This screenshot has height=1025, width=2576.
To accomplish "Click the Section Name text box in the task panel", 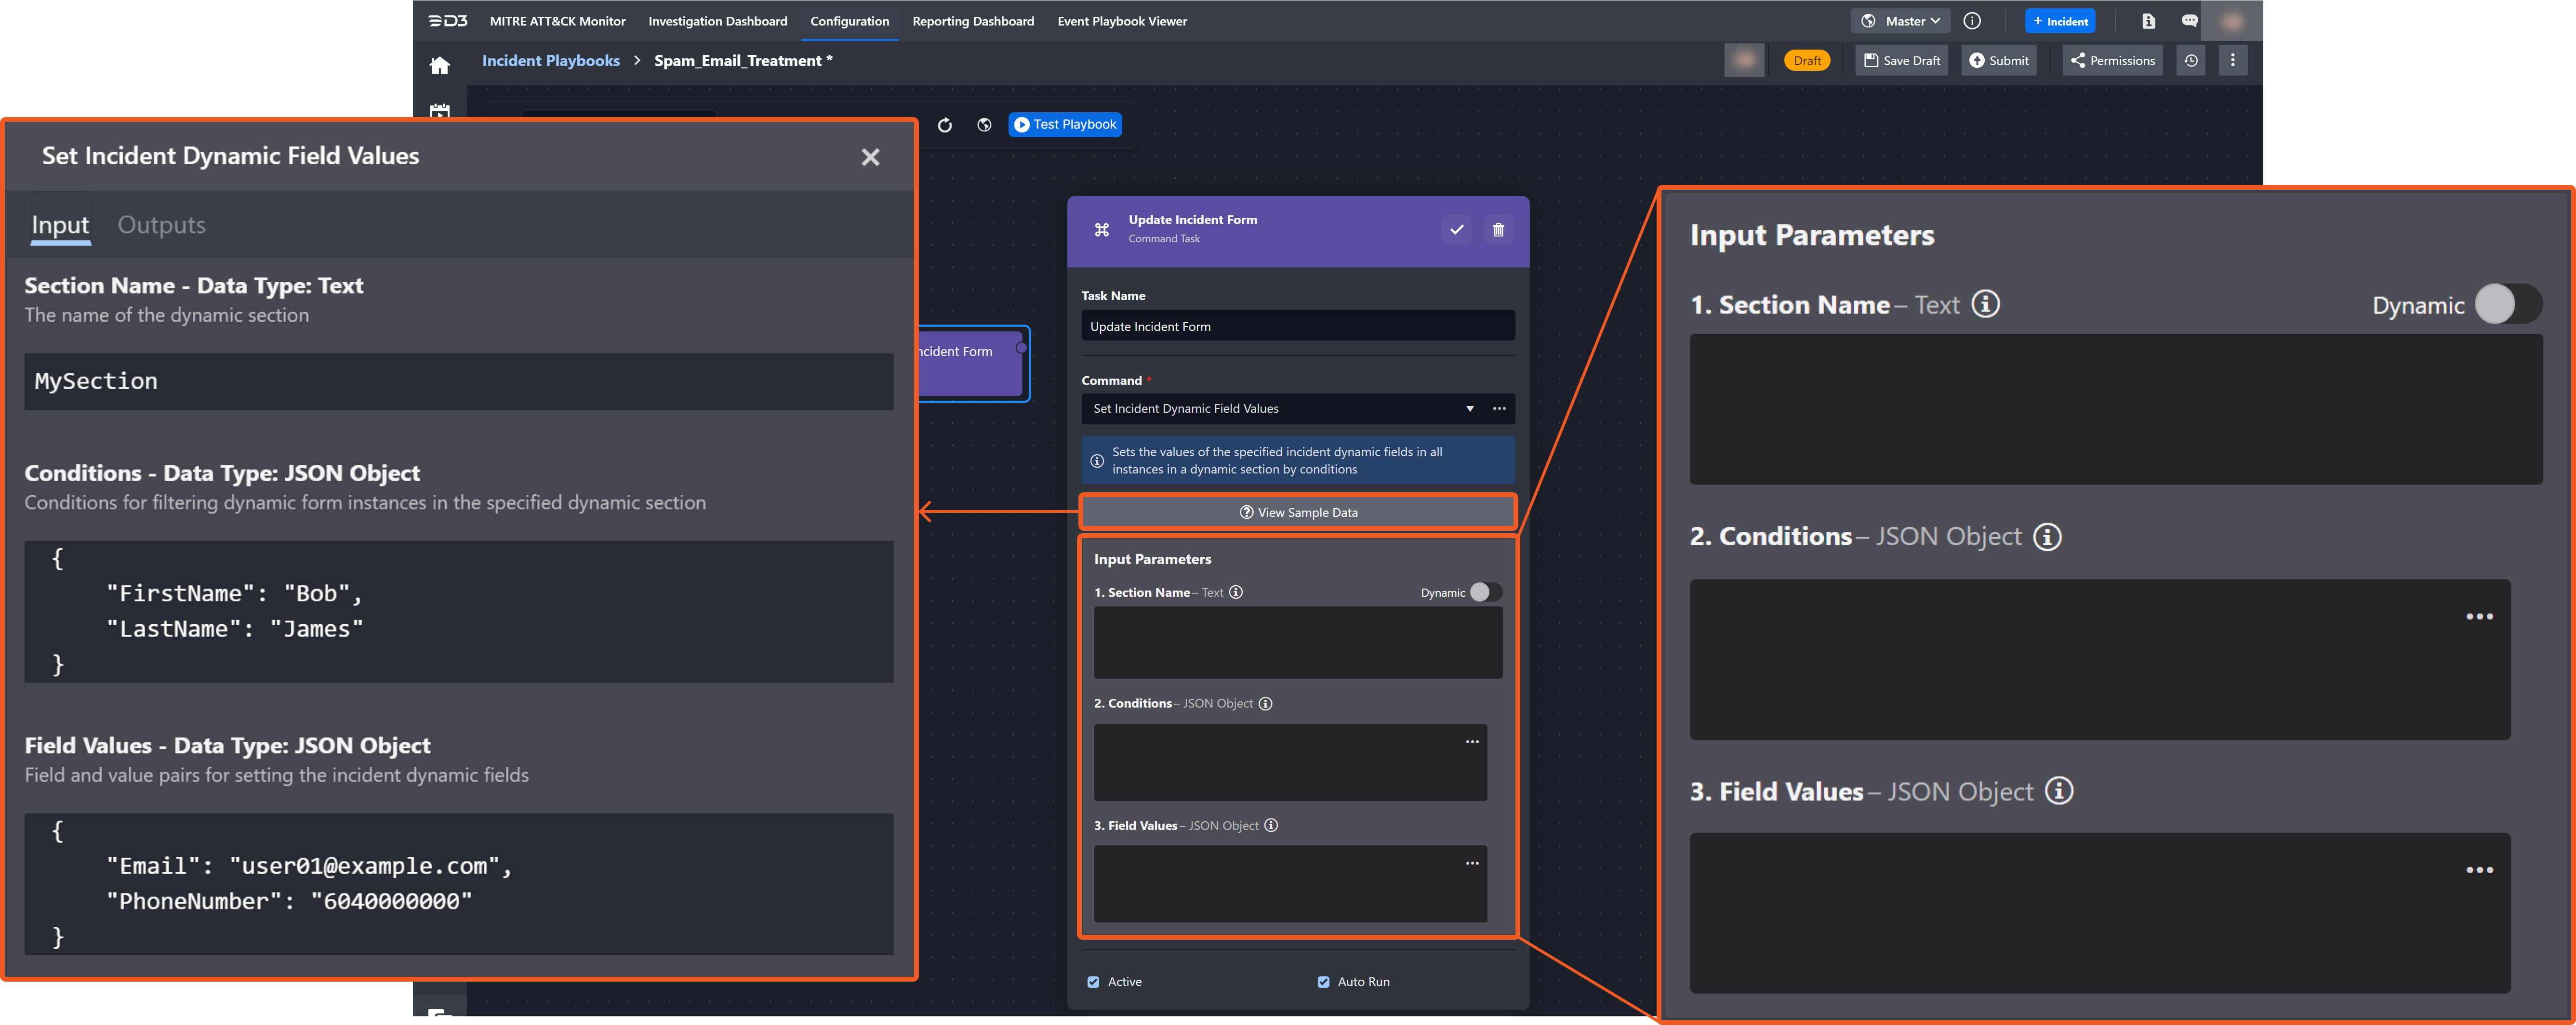I will click(1297, 643).
